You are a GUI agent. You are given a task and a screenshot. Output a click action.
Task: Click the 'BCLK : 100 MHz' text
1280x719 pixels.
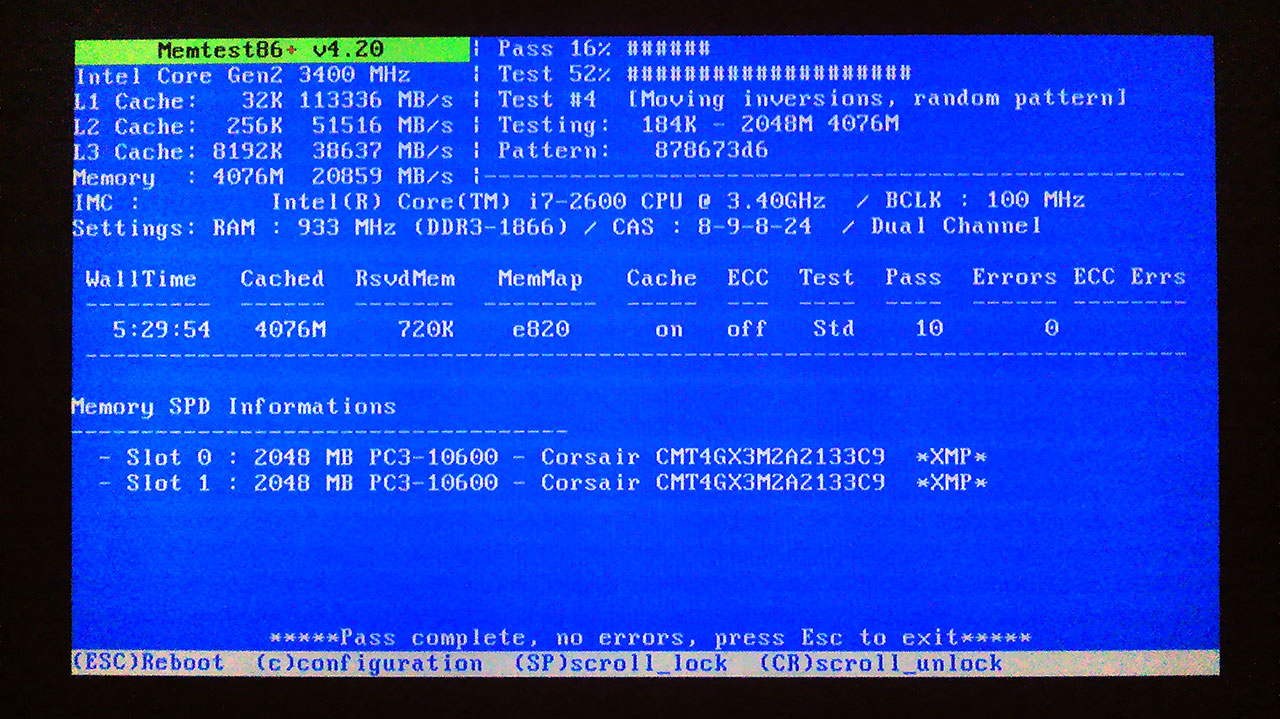pos(985,200)
